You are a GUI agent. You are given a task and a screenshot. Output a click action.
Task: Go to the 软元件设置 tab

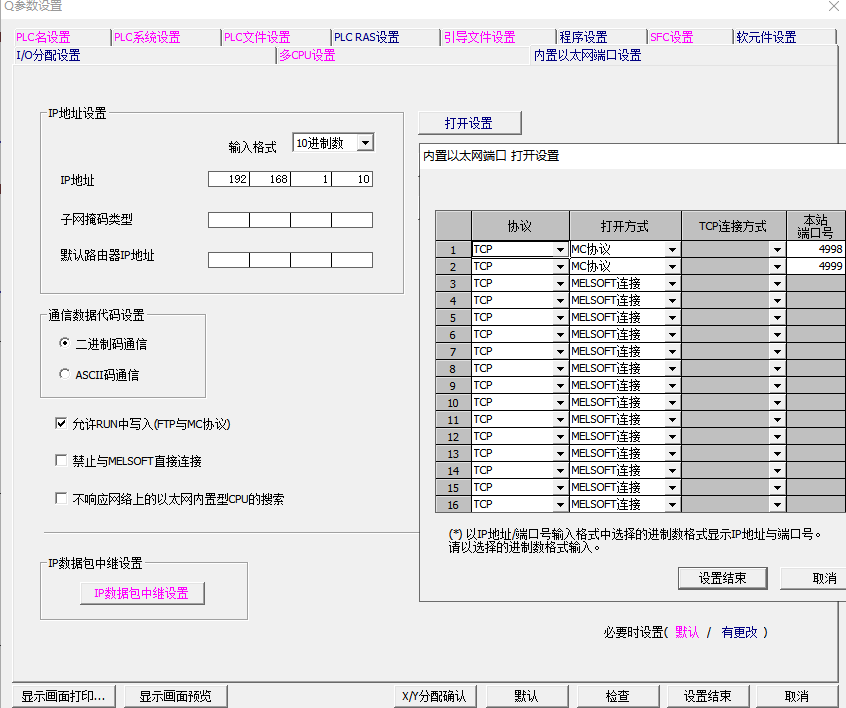coord(766,38)
